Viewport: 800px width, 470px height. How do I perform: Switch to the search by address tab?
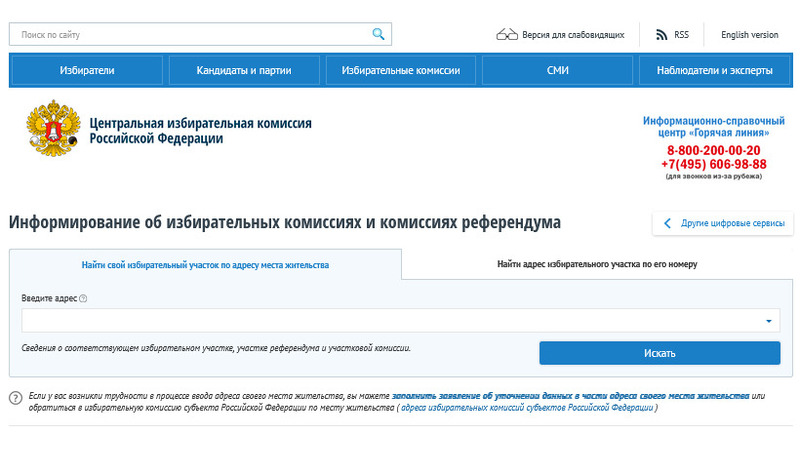click(x=205, y=265)
